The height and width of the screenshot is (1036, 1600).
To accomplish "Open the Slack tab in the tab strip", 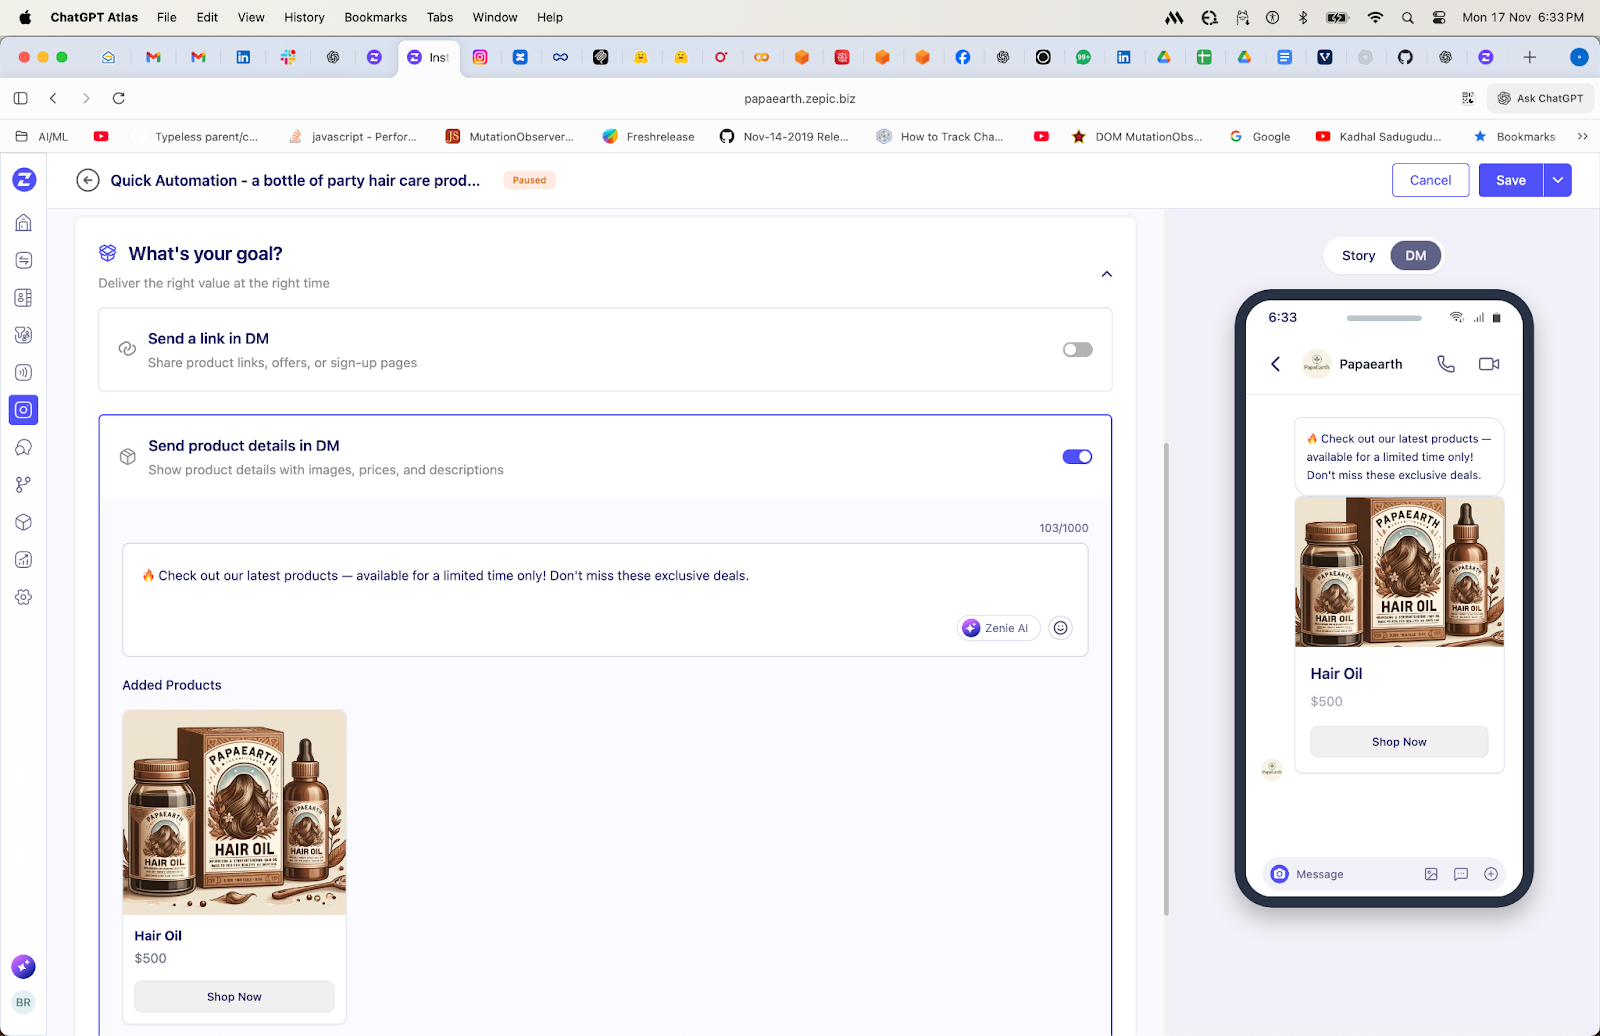I will (x=288, y=57).
